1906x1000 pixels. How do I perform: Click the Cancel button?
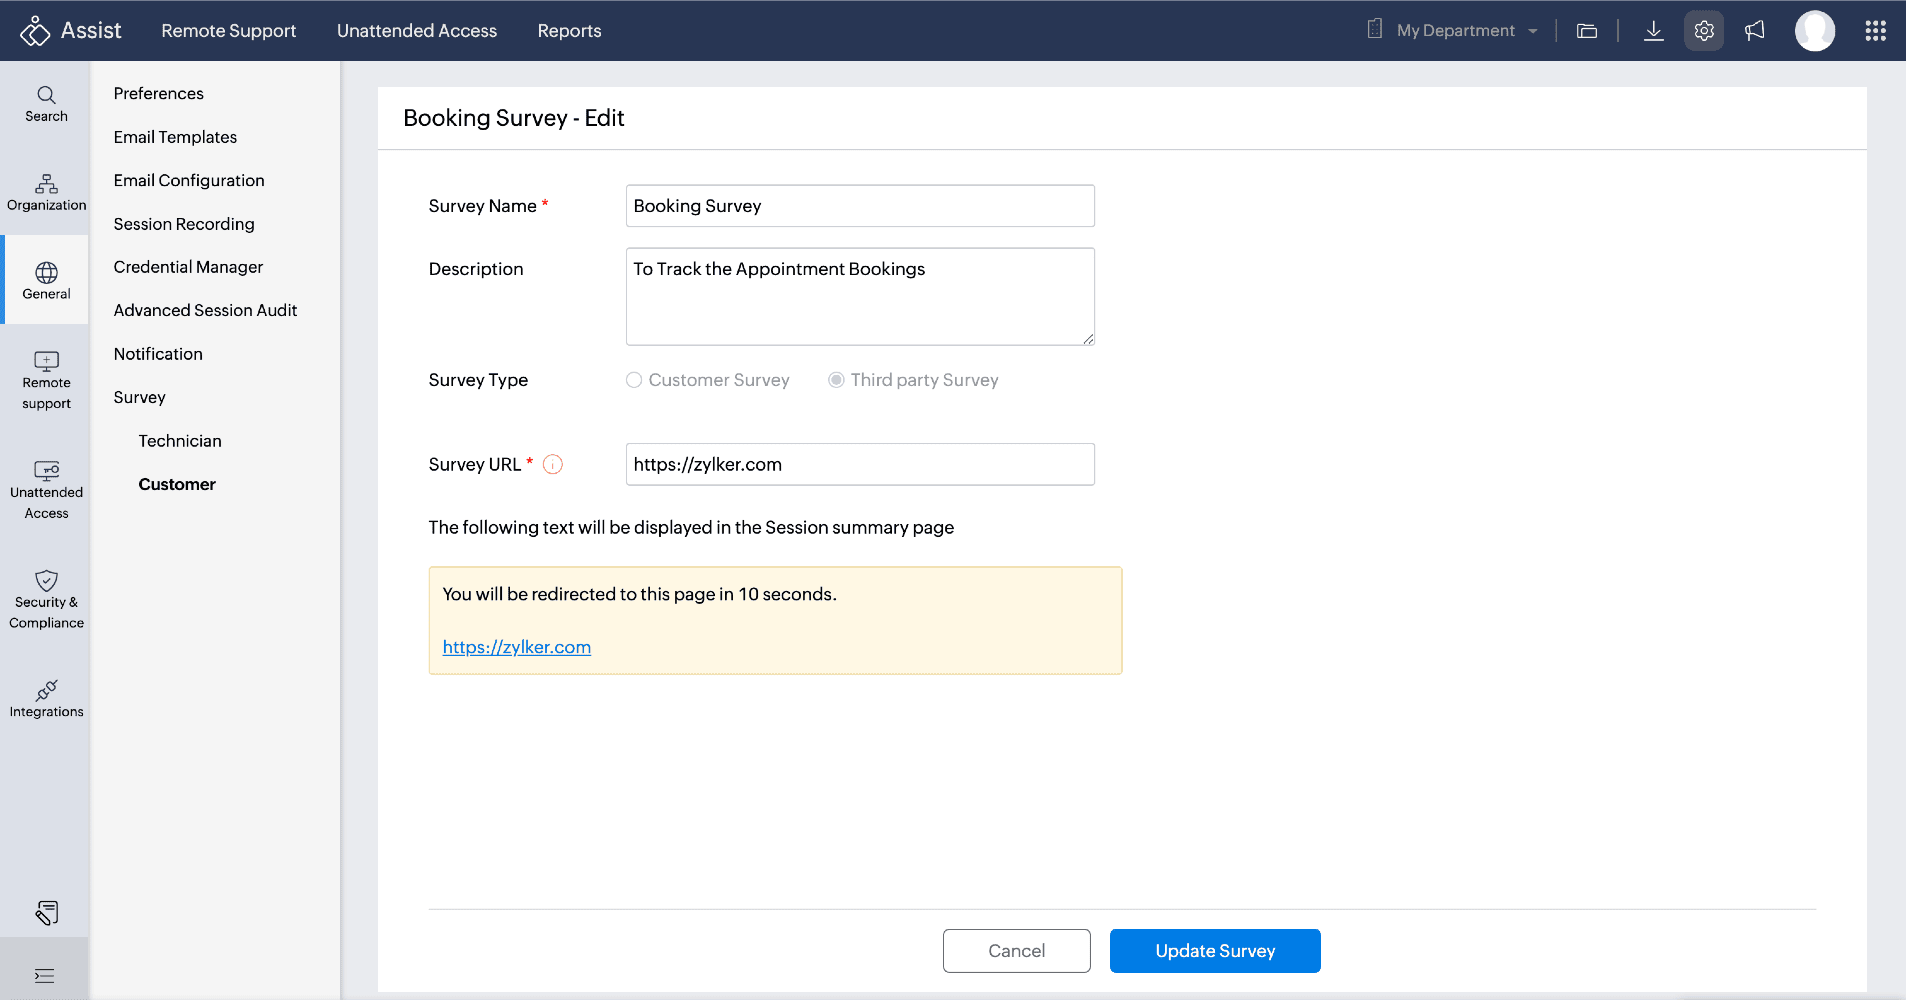(x=1016, y=951)
